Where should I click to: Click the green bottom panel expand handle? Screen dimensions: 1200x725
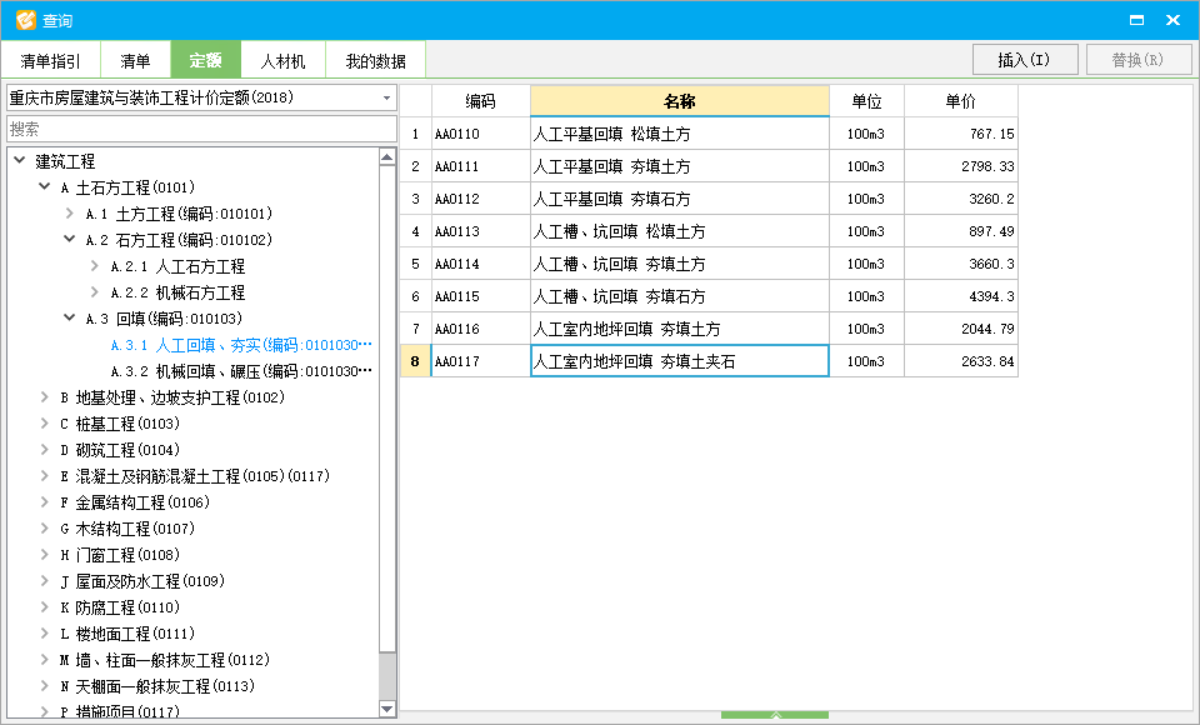click(775, 714)
